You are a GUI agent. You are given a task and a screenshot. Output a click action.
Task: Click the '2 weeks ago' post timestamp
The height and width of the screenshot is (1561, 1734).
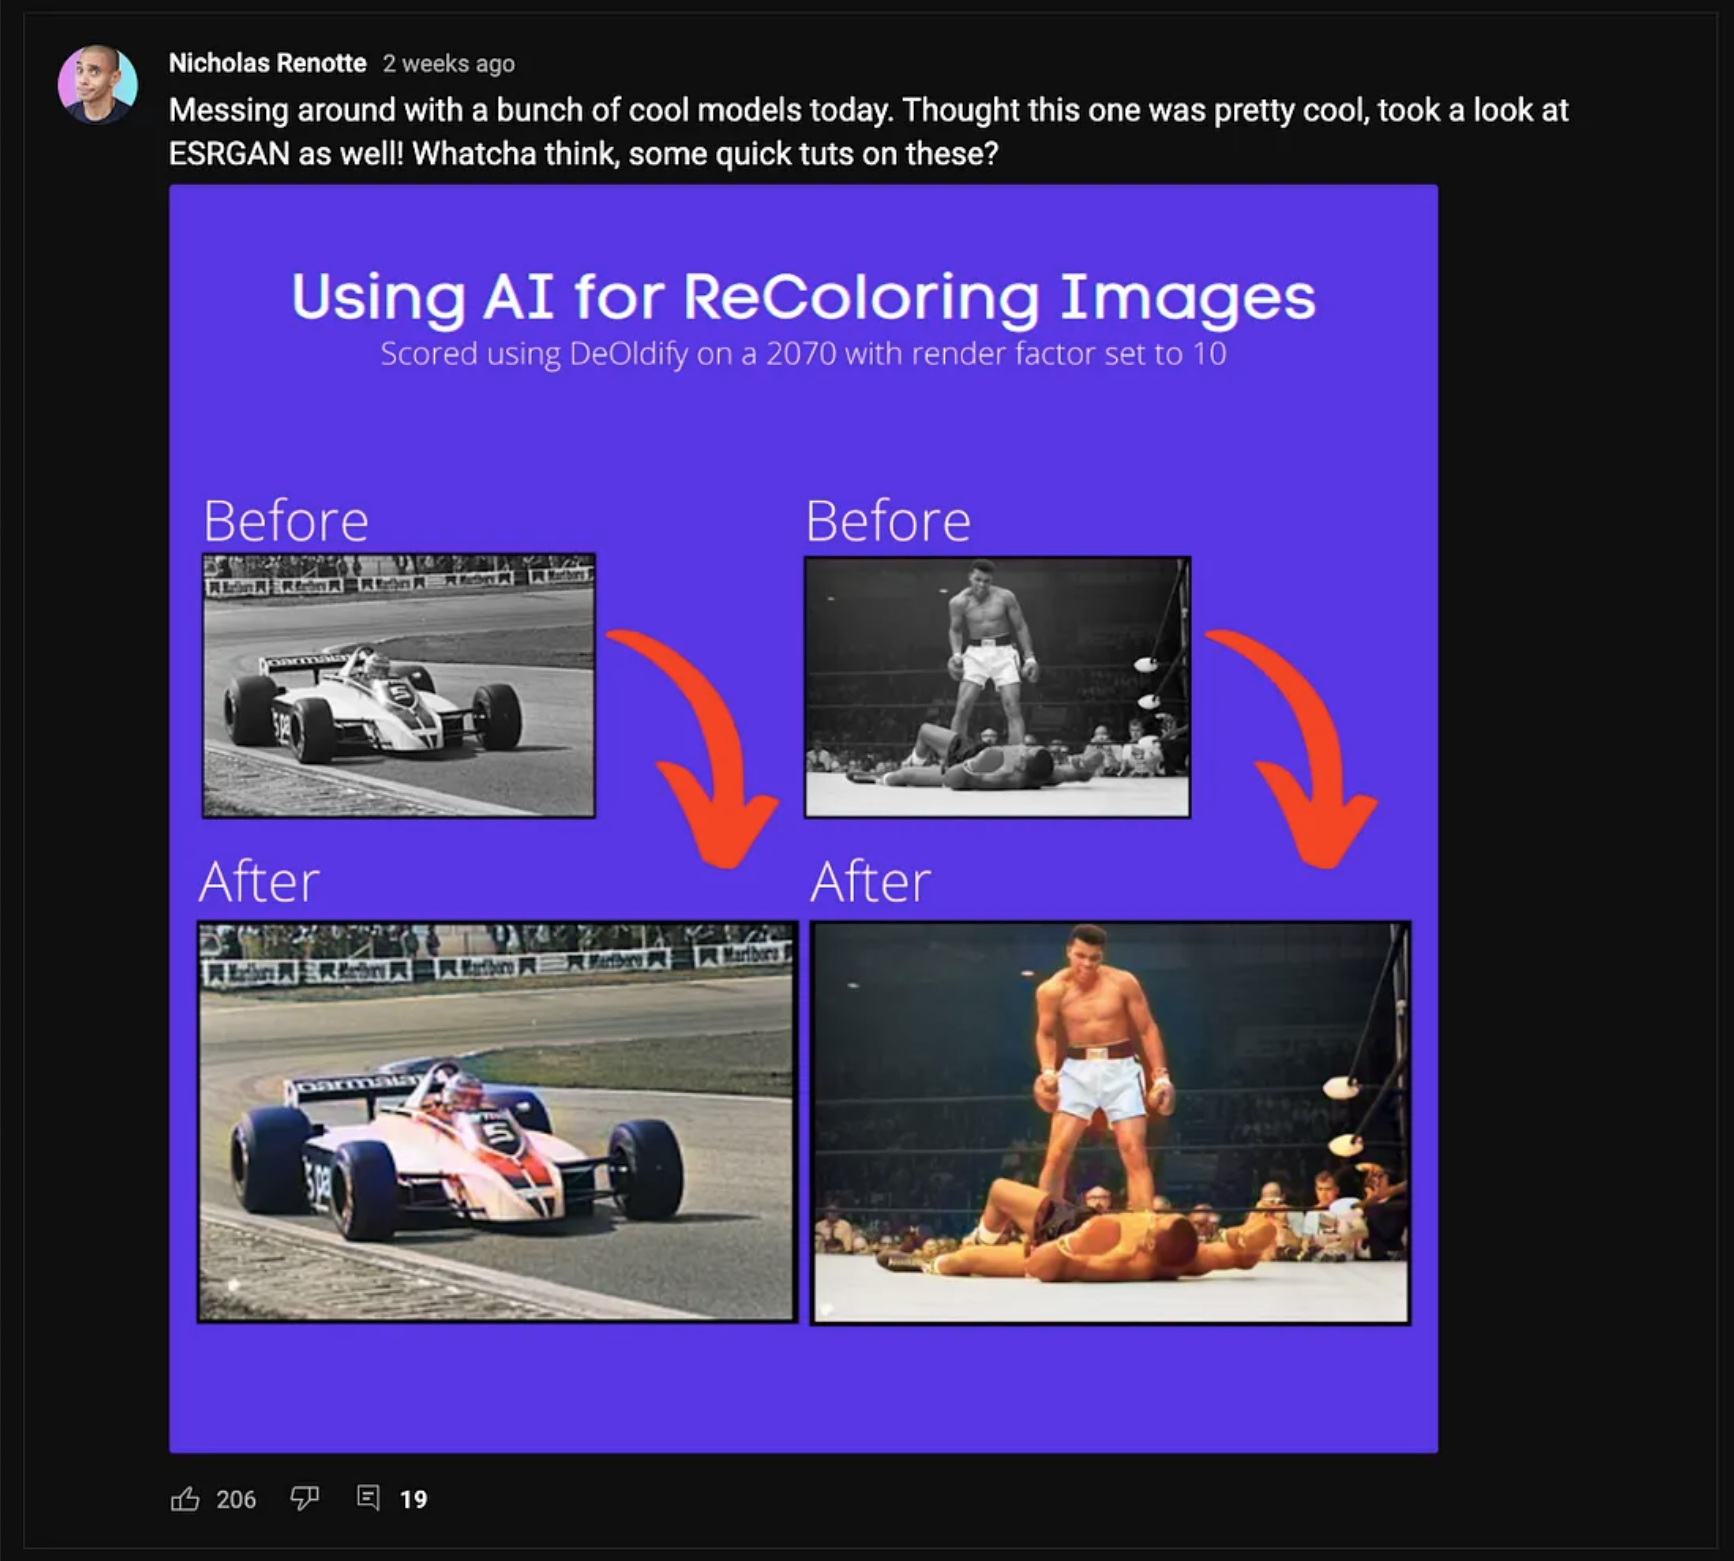(448, 64)
